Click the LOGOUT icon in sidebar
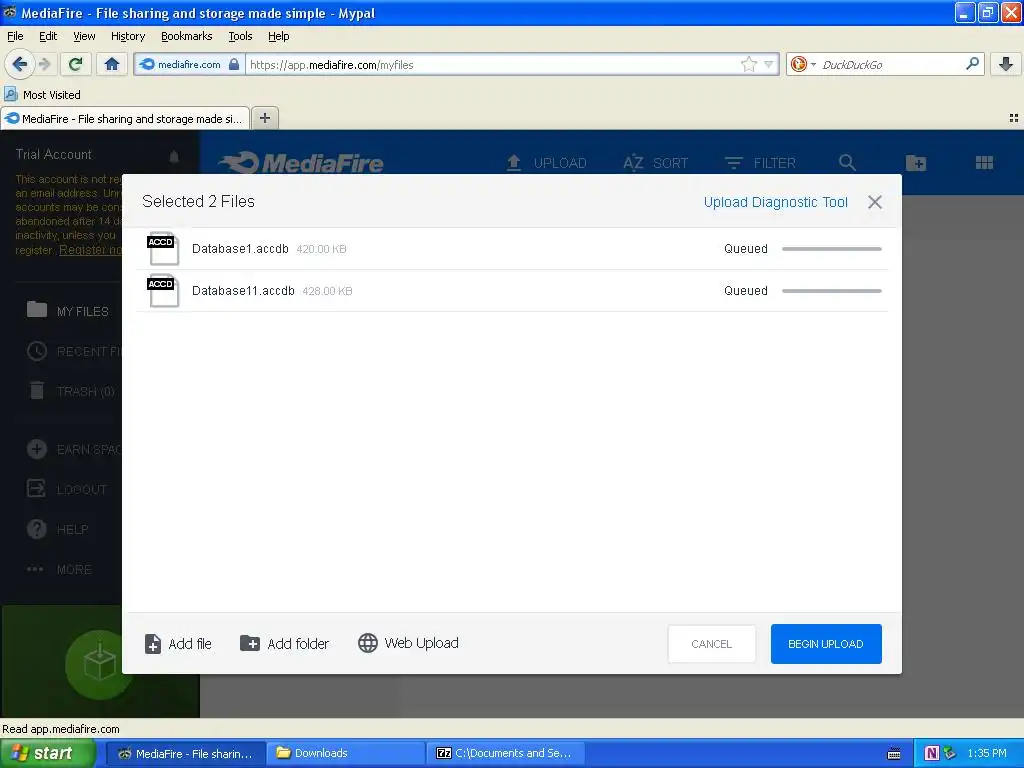This screenshot has width=1024, height=768. [x=36, y=488]
